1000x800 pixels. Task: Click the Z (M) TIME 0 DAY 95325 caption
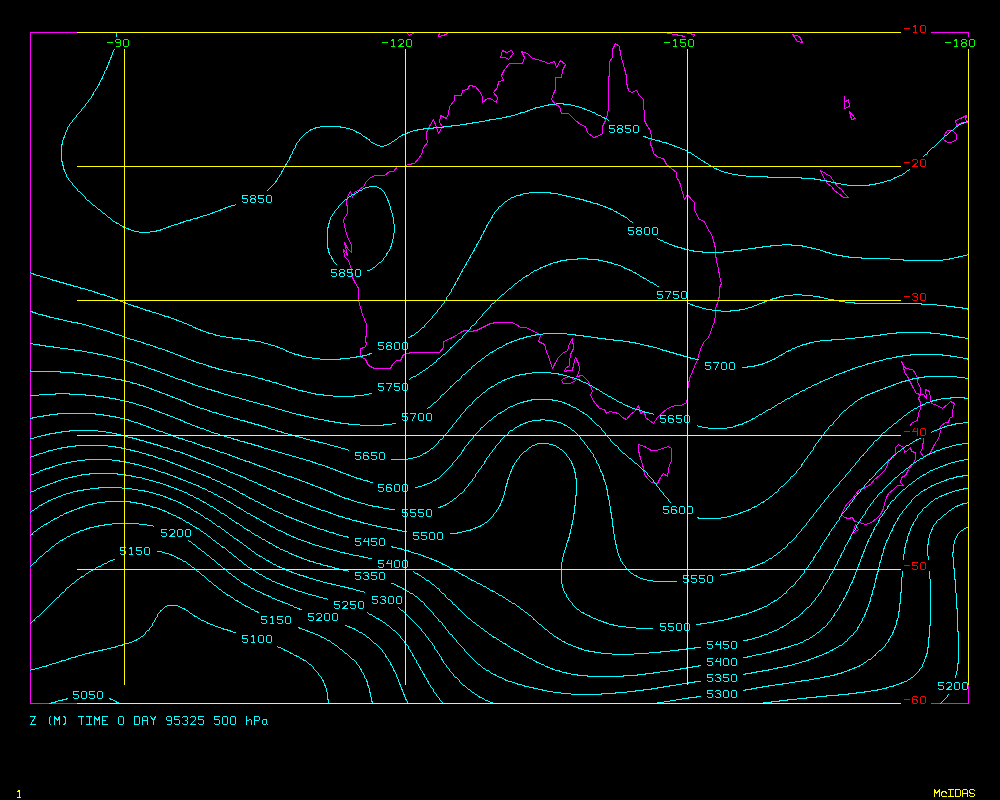coord(149,720)
